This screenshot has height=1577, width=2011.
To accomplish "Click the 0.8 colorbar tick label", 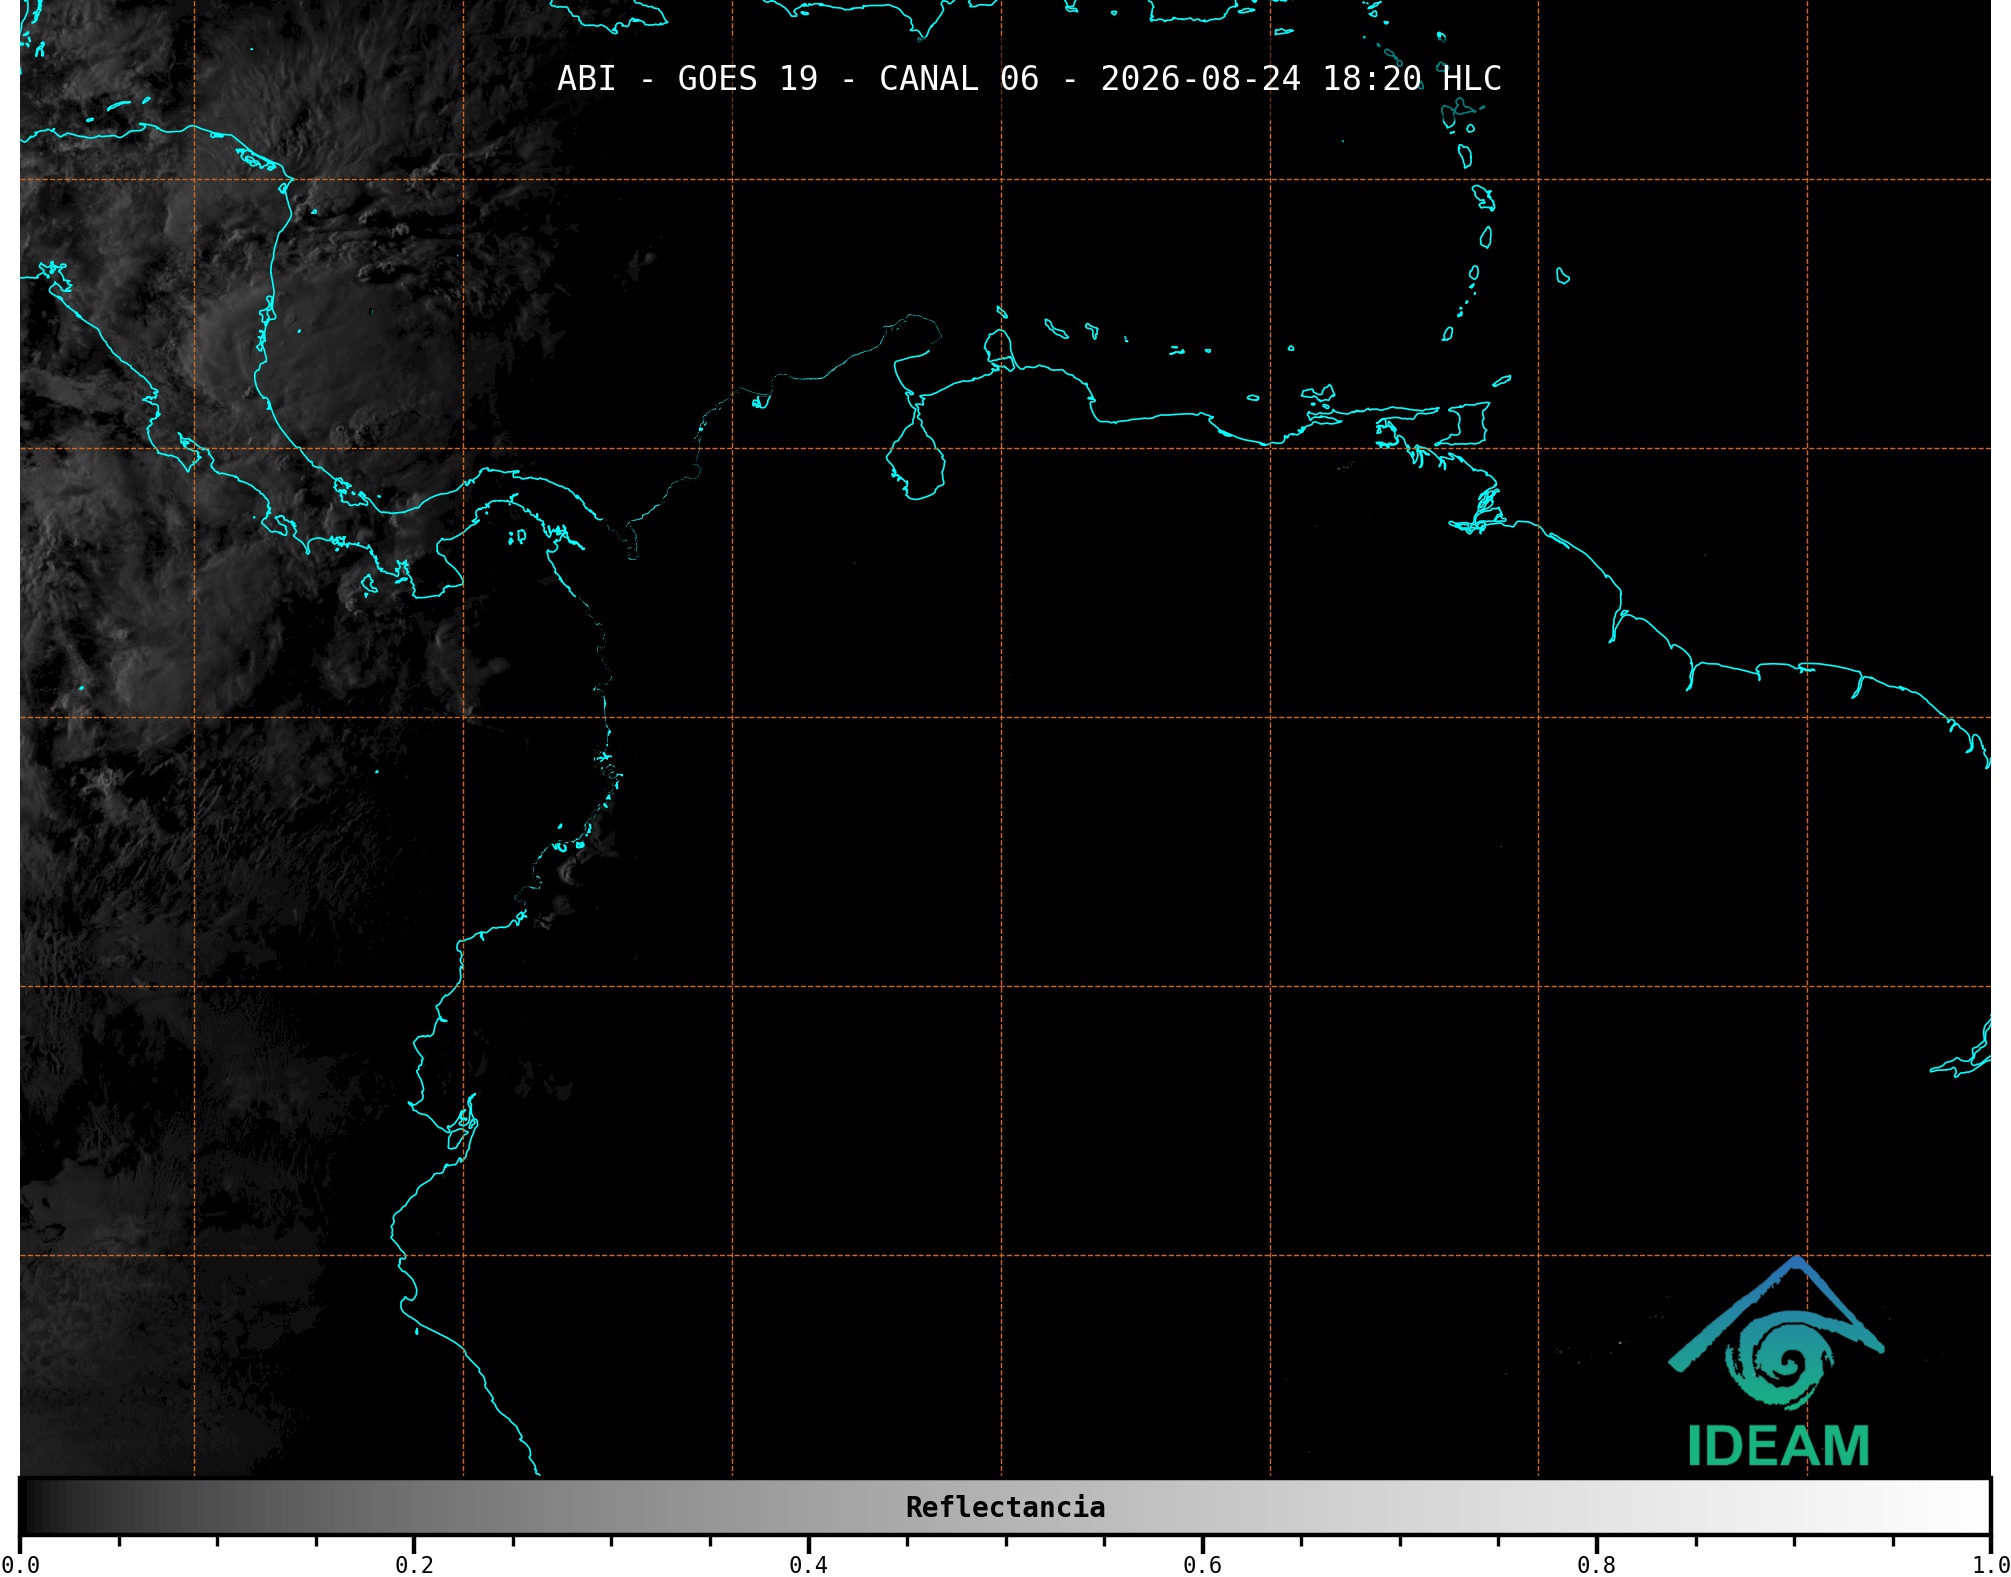I will pyautogui.click(x=1596, y=1565).
